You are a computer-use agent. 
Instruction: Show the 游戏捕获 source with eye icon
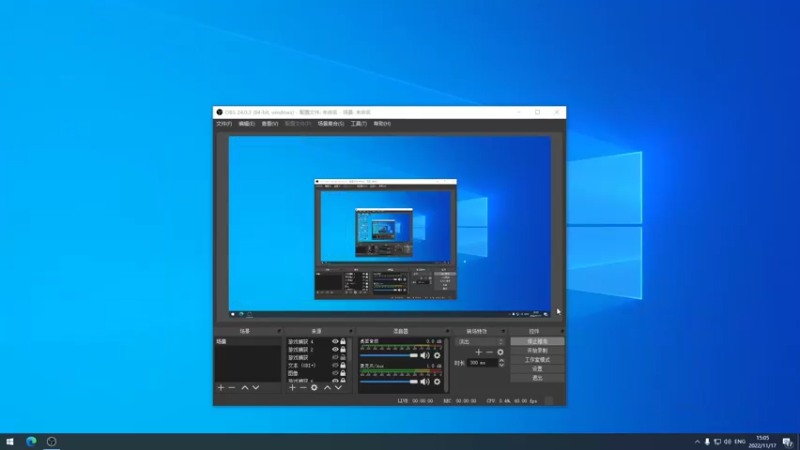tap(335, 357)
